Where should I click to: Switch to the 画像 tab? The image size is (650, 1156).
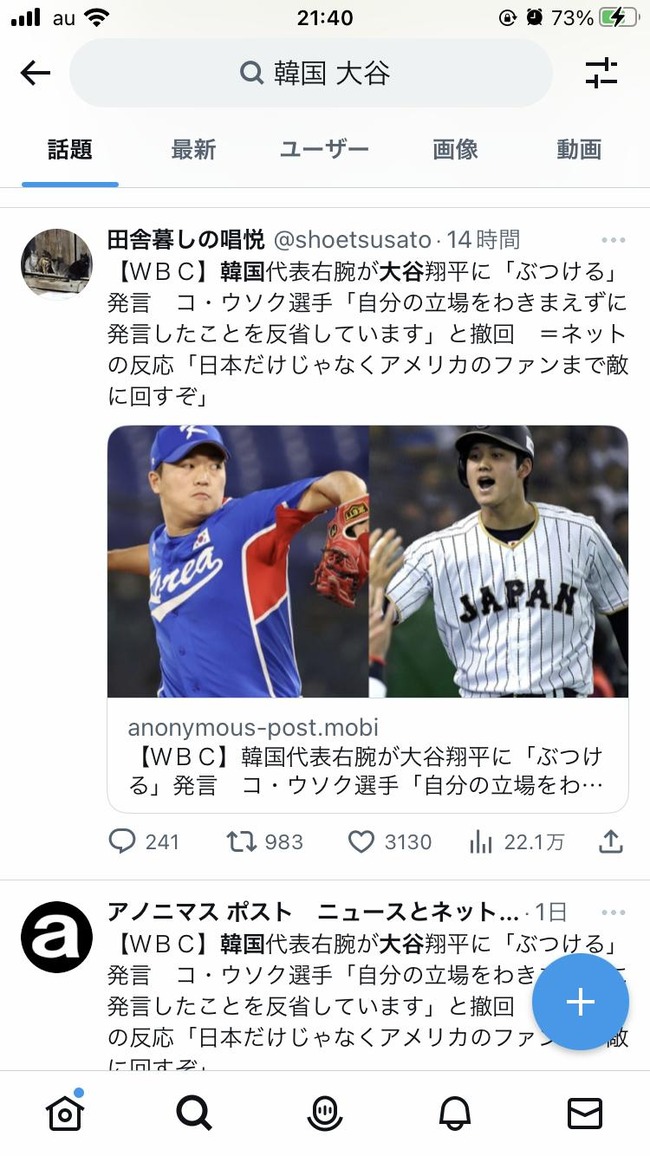tap(455, 150)
